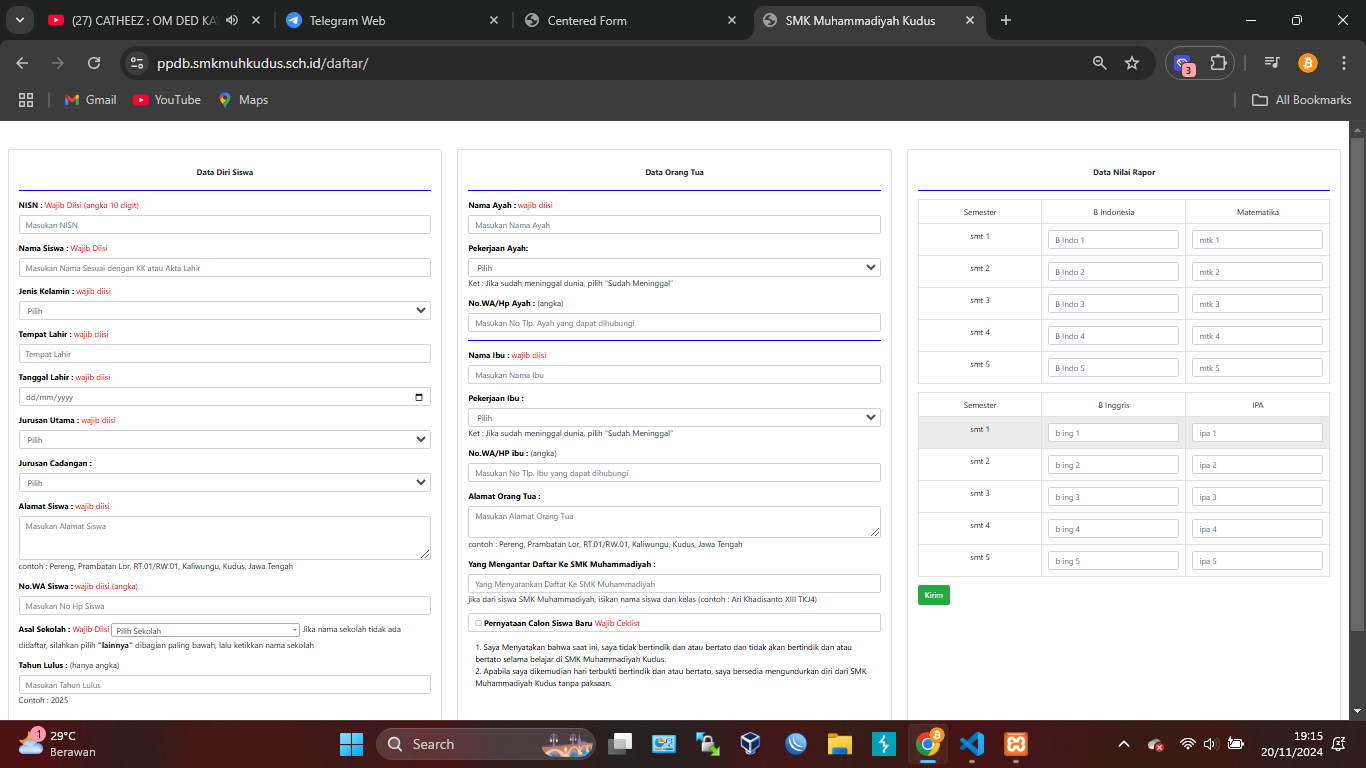This screenshot has height=768, width=1366.
Task: Open a new tab with plus button
Action: [x=1006, y=20]
